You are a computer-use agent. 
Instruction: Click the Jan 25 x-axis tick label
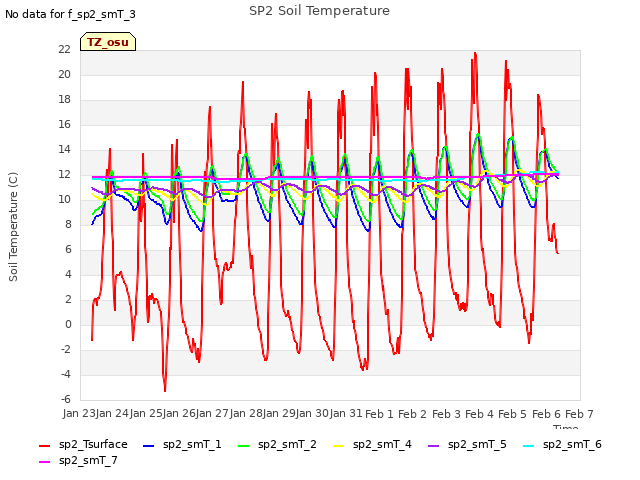[146, 413]
